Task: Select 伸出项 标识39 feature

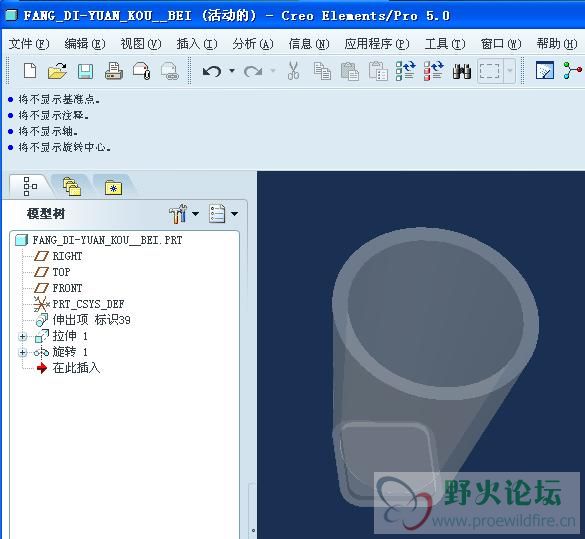Action: 91,320
